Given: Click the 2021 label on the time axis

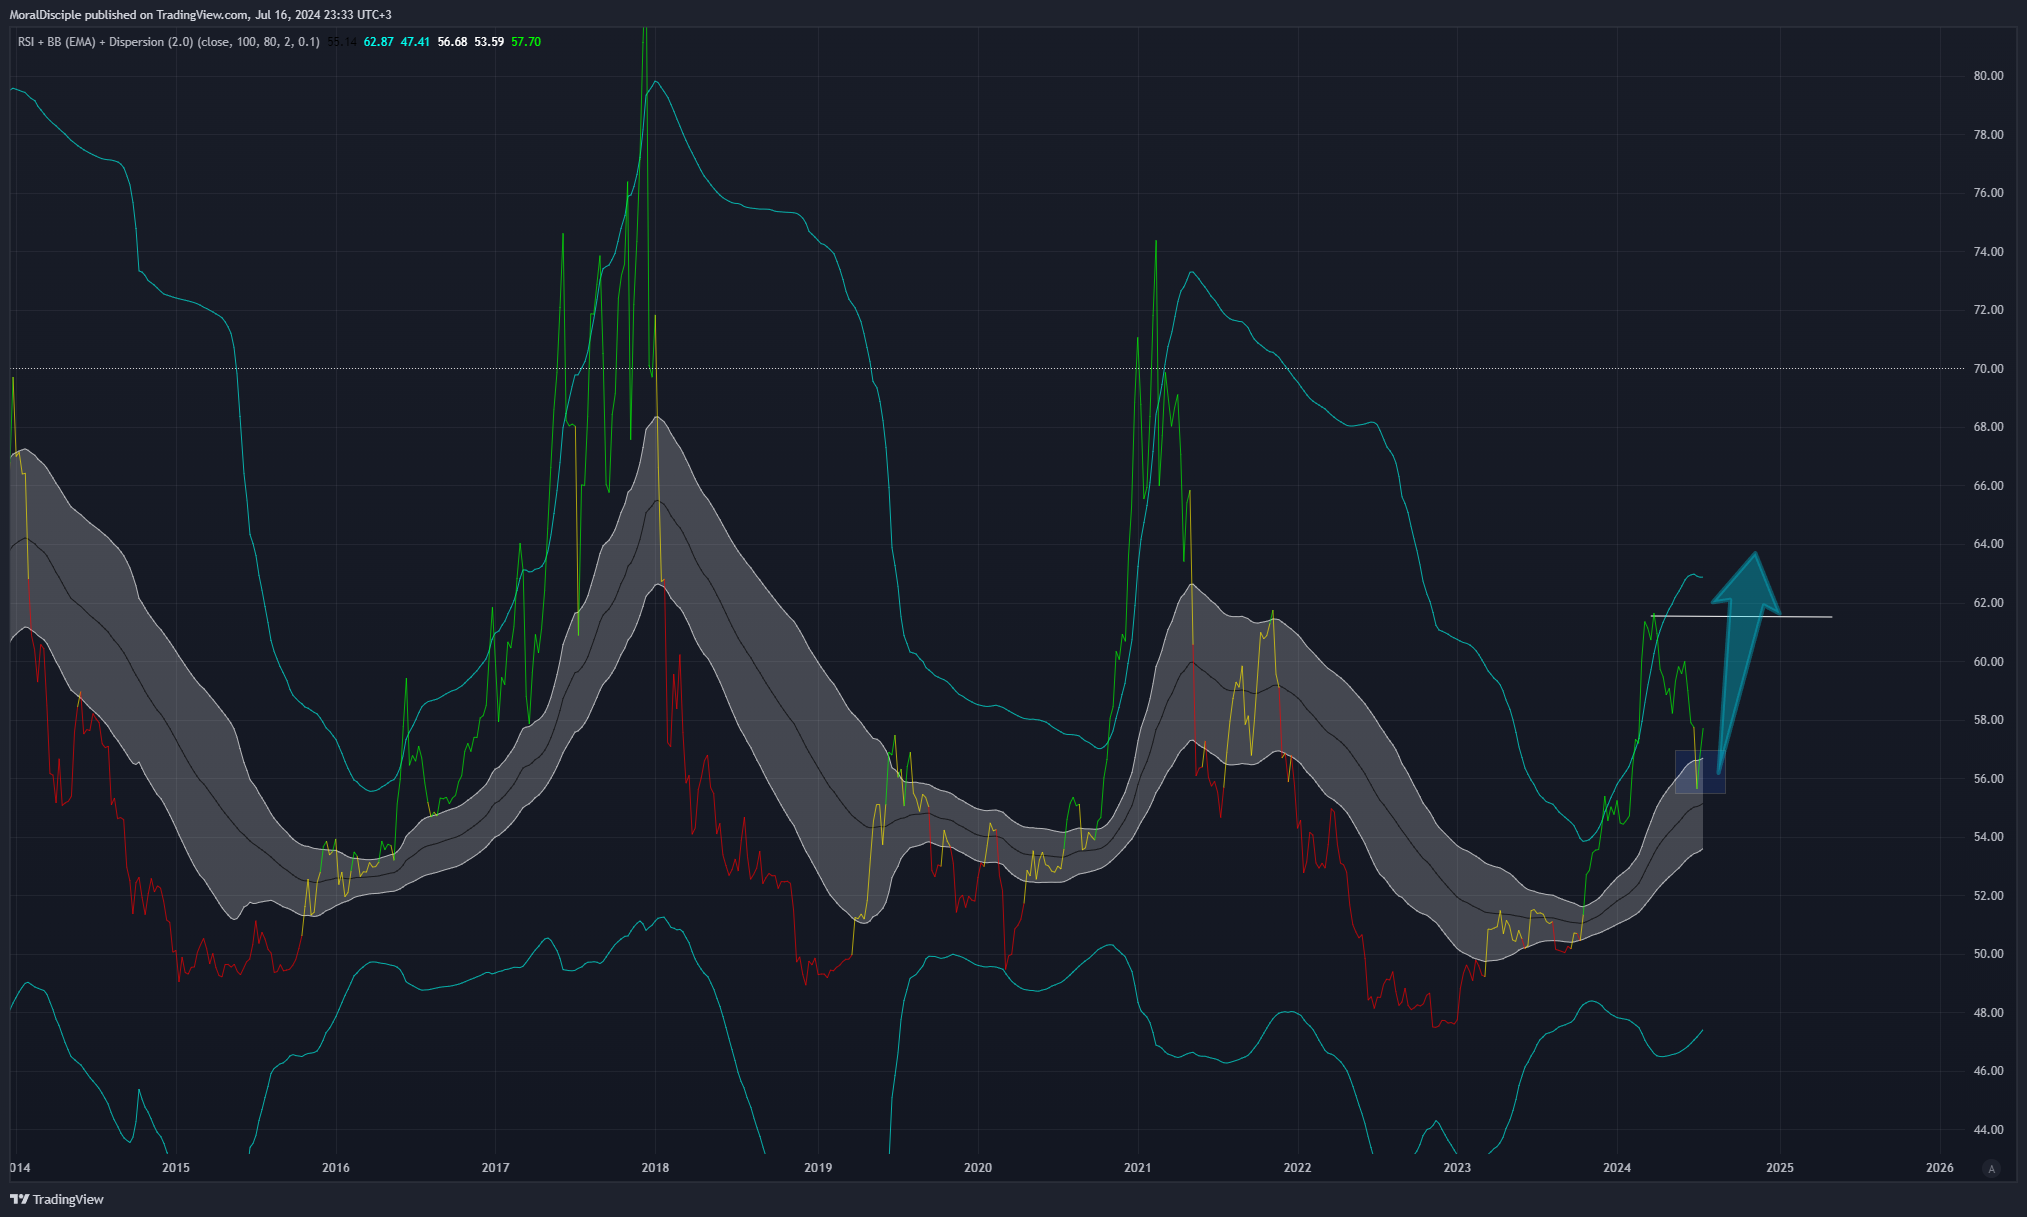Looking at the screenshot, I should 1137,1168.
